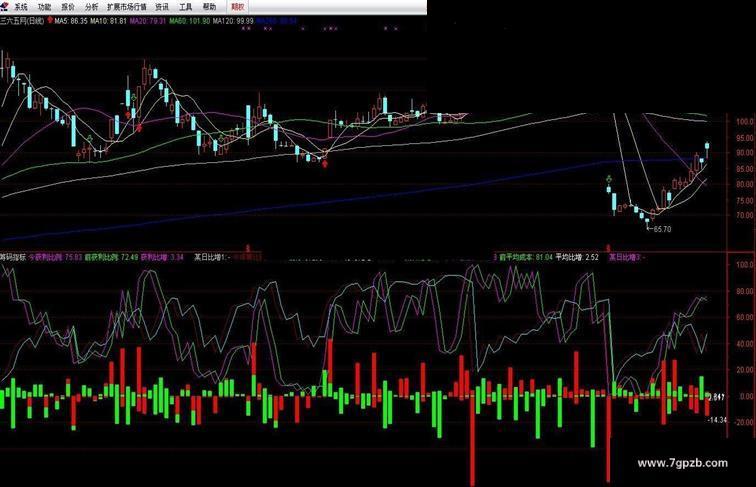Click the 前平均成本 81.04 value
The image size is (756, 487).
526,257
